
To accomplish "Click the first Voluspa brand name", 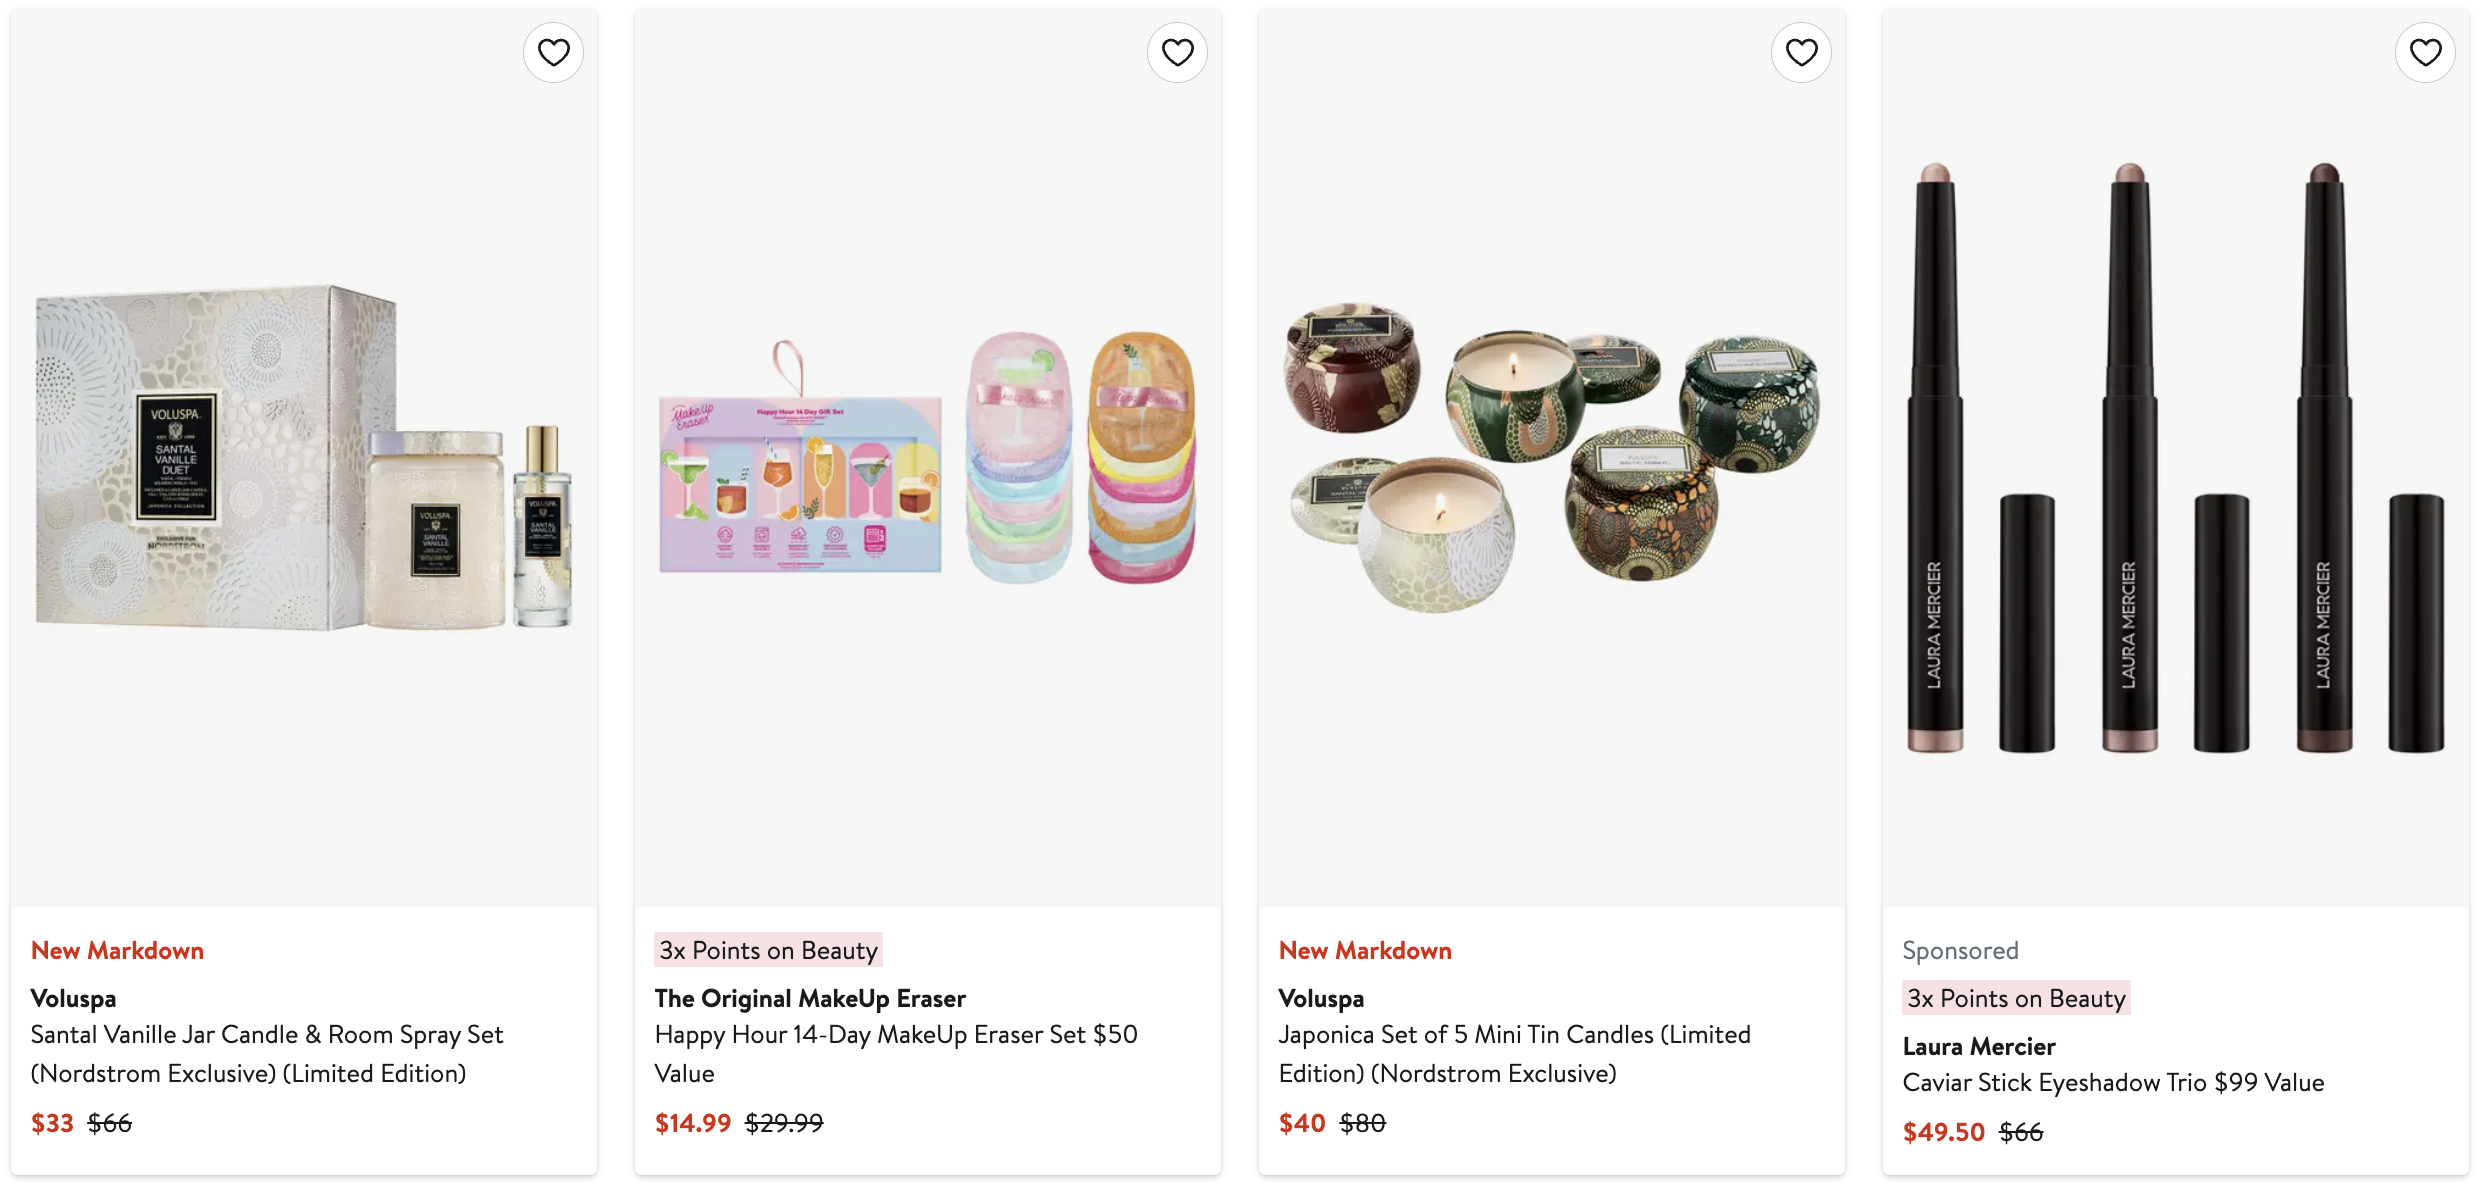I will [73, 998].
